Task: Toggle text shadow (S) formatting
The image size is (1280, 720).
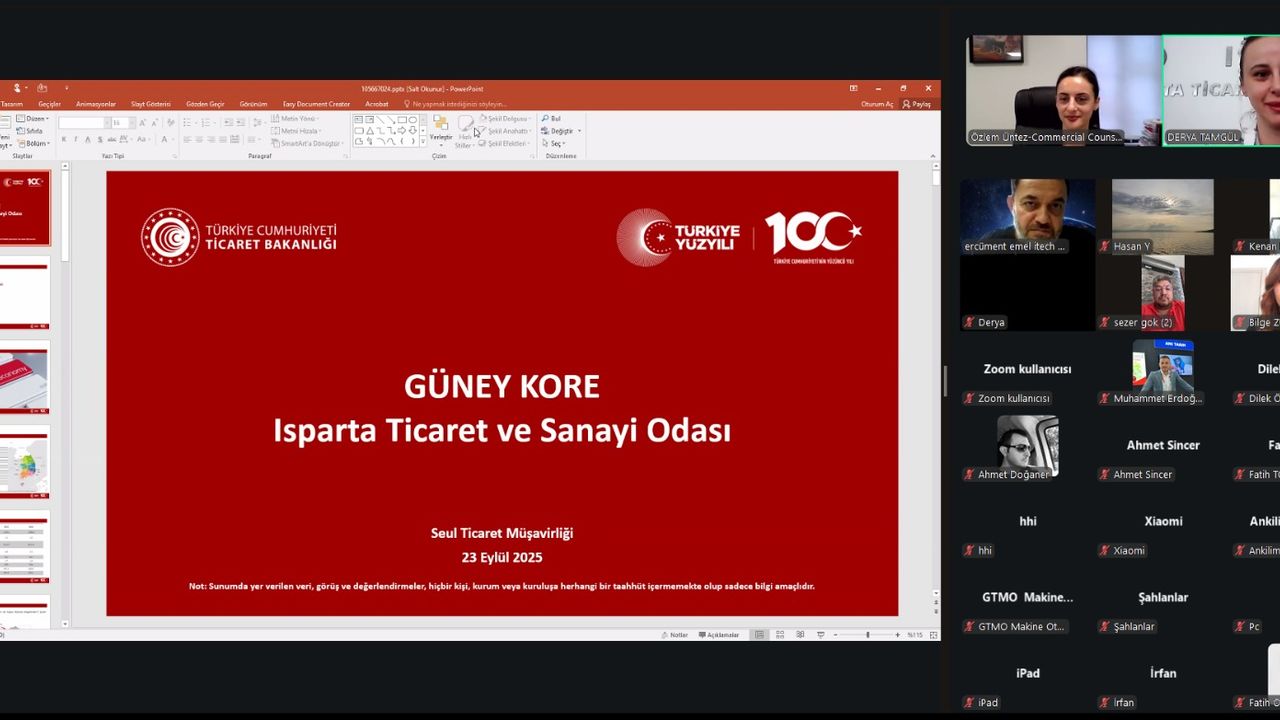Action: [x=100, y=140]
